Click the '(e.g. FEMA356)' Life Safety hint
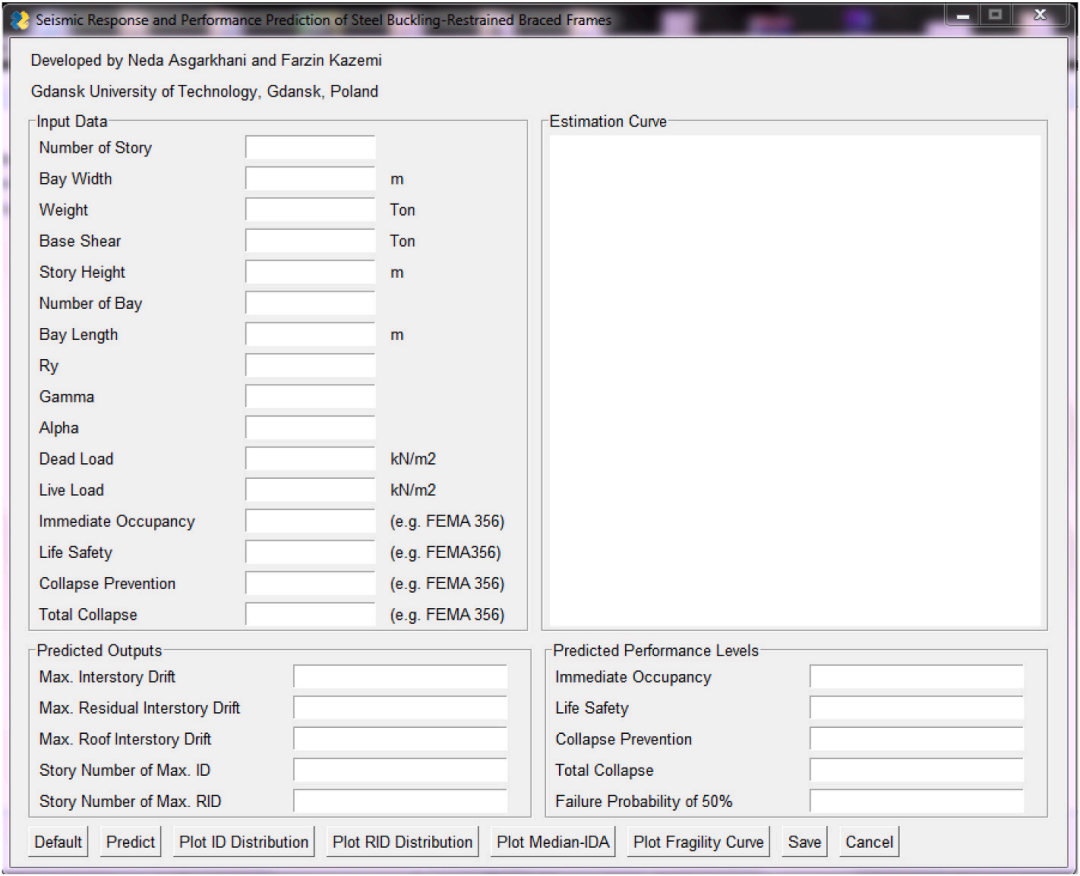 (446, 552)
